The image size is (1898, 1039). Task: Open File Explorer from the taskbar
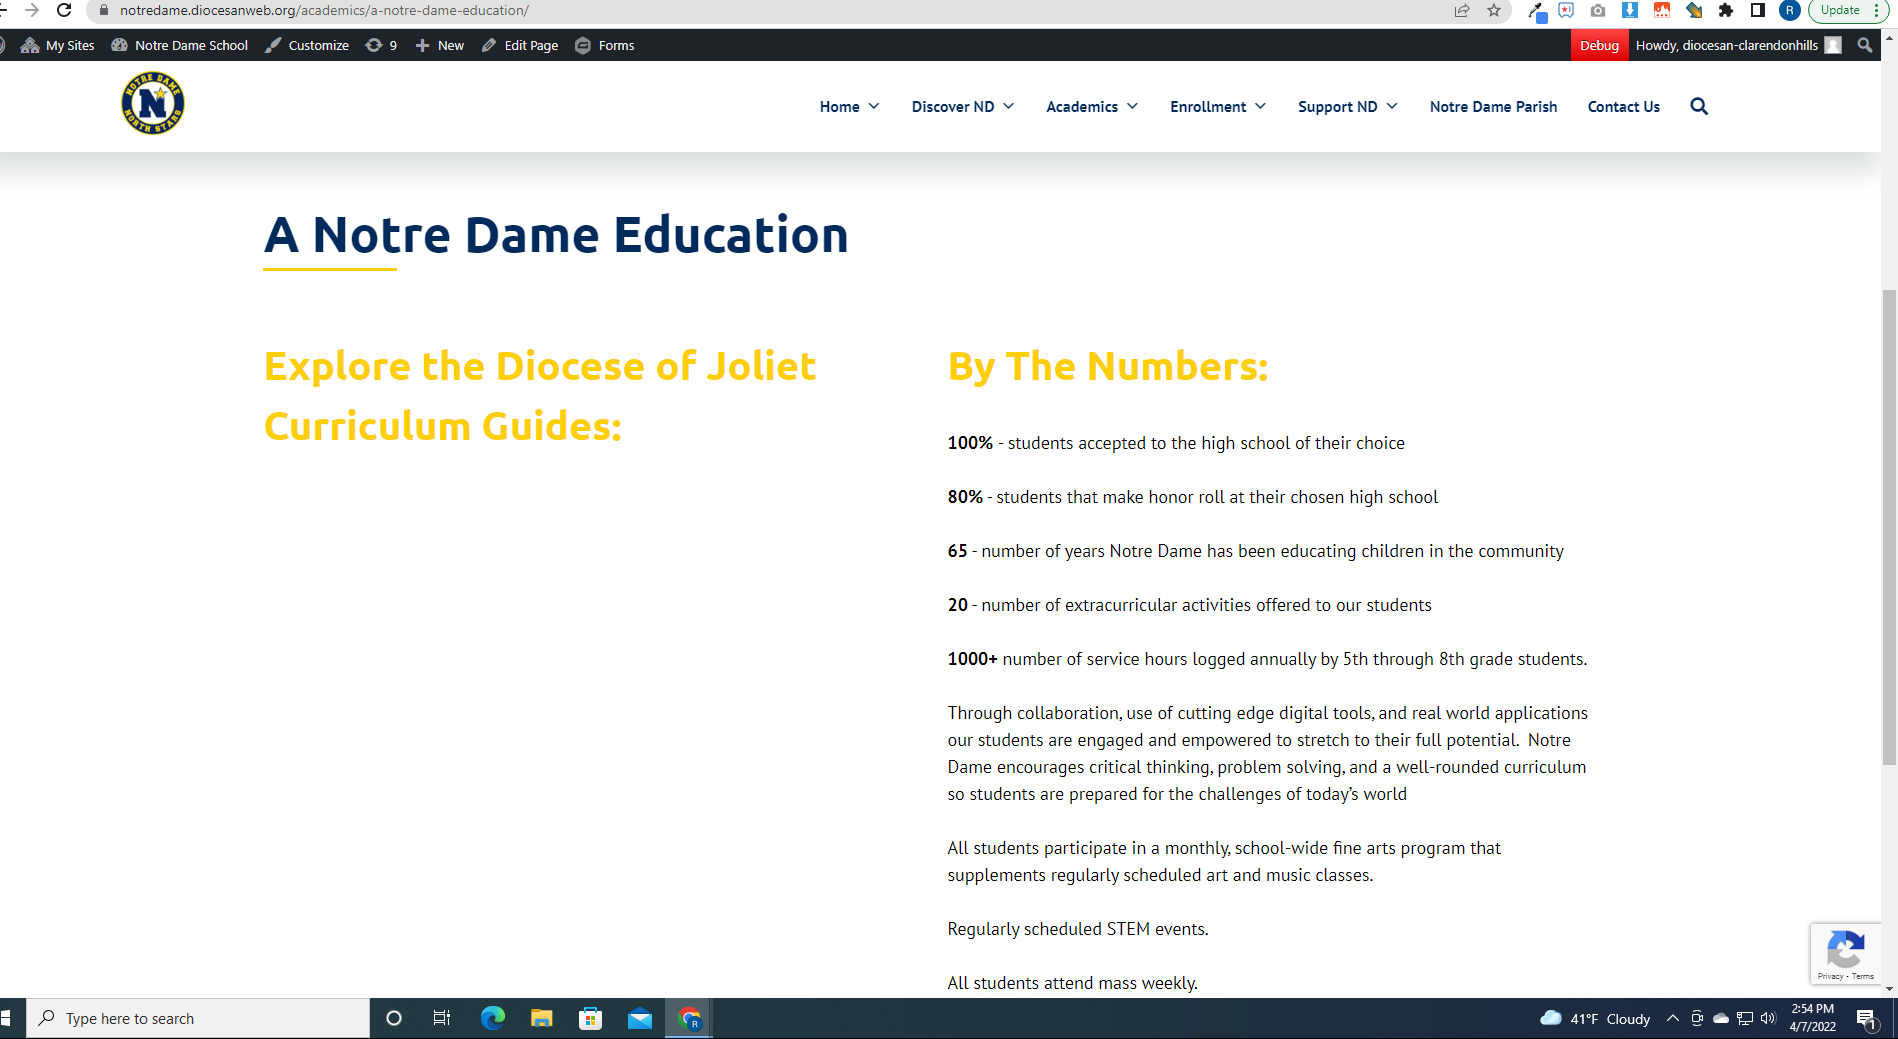click(541, 1018)
